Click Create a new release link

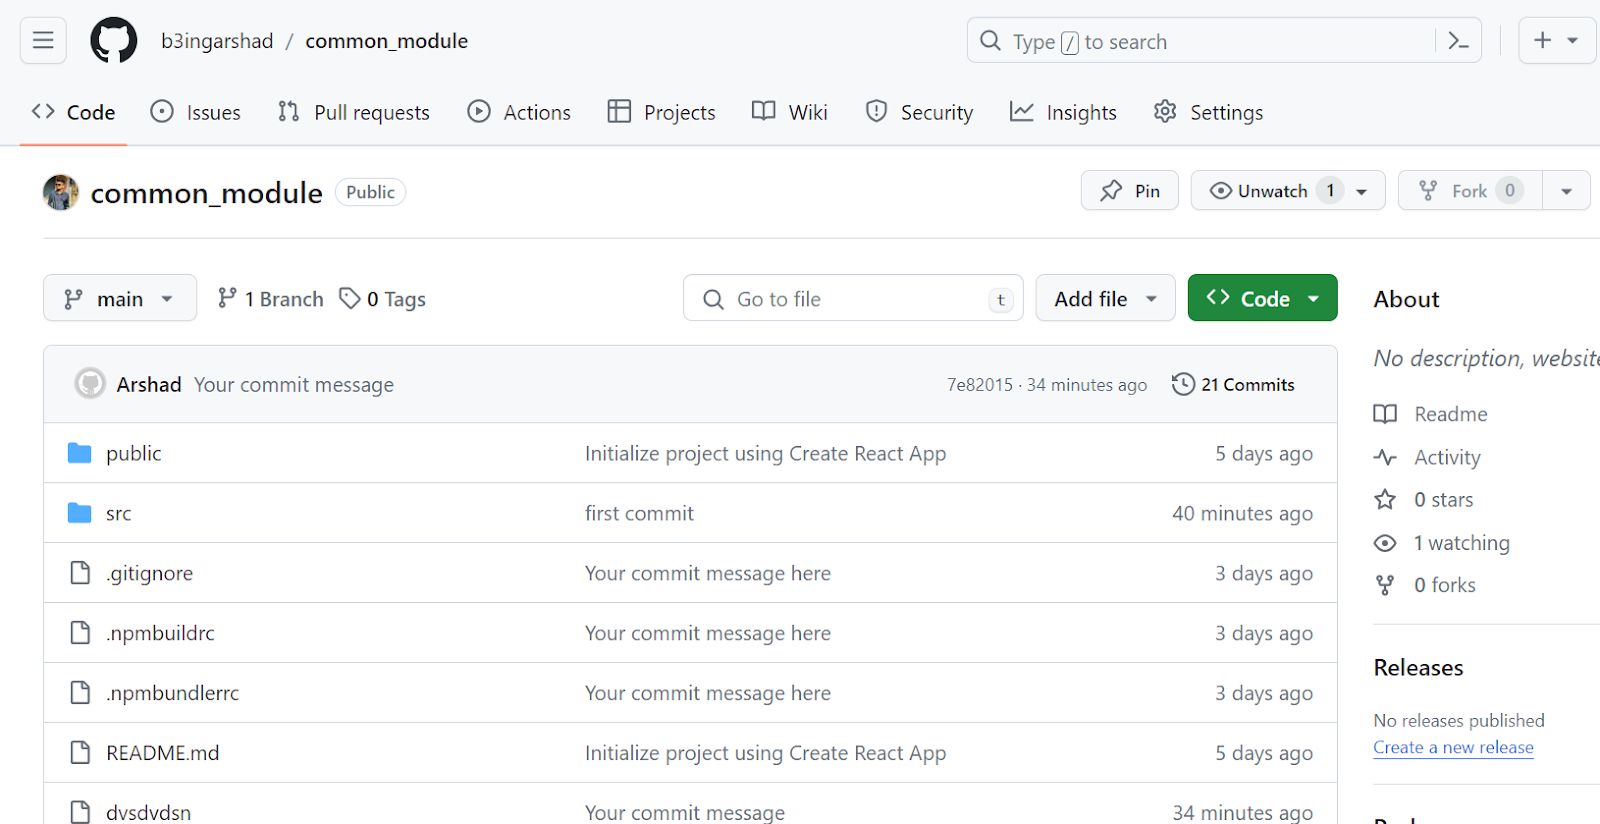1453,747
